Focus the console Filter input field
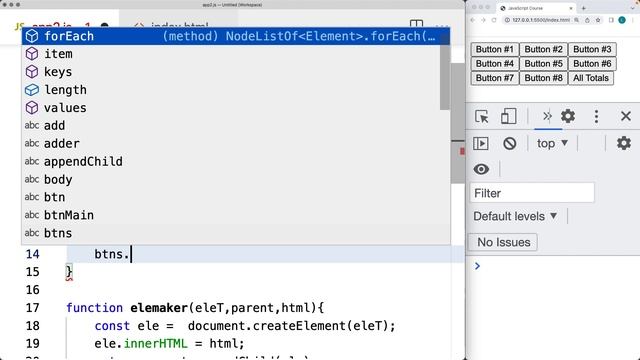 point(532,193)
